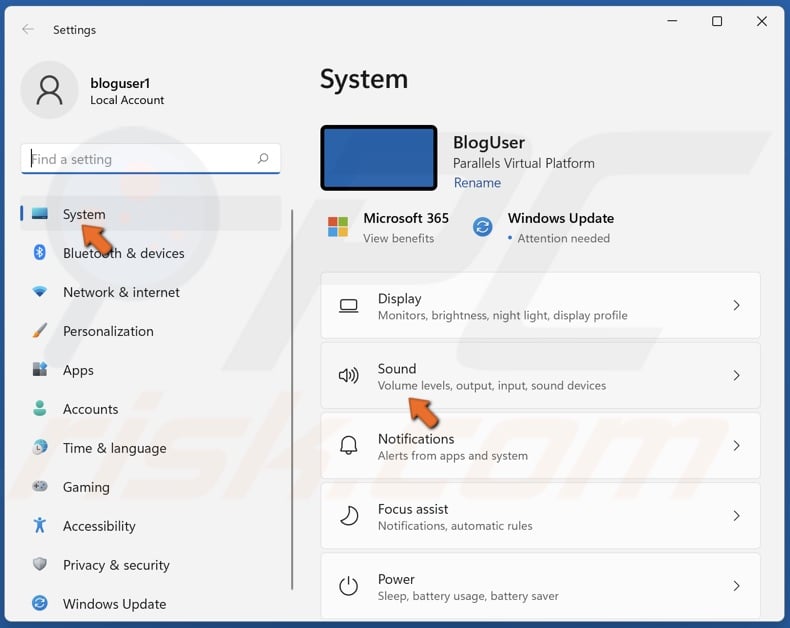Open Focus assist using its chevron arrow
Viewport: 790px width, 628px height.
(737, 516)
